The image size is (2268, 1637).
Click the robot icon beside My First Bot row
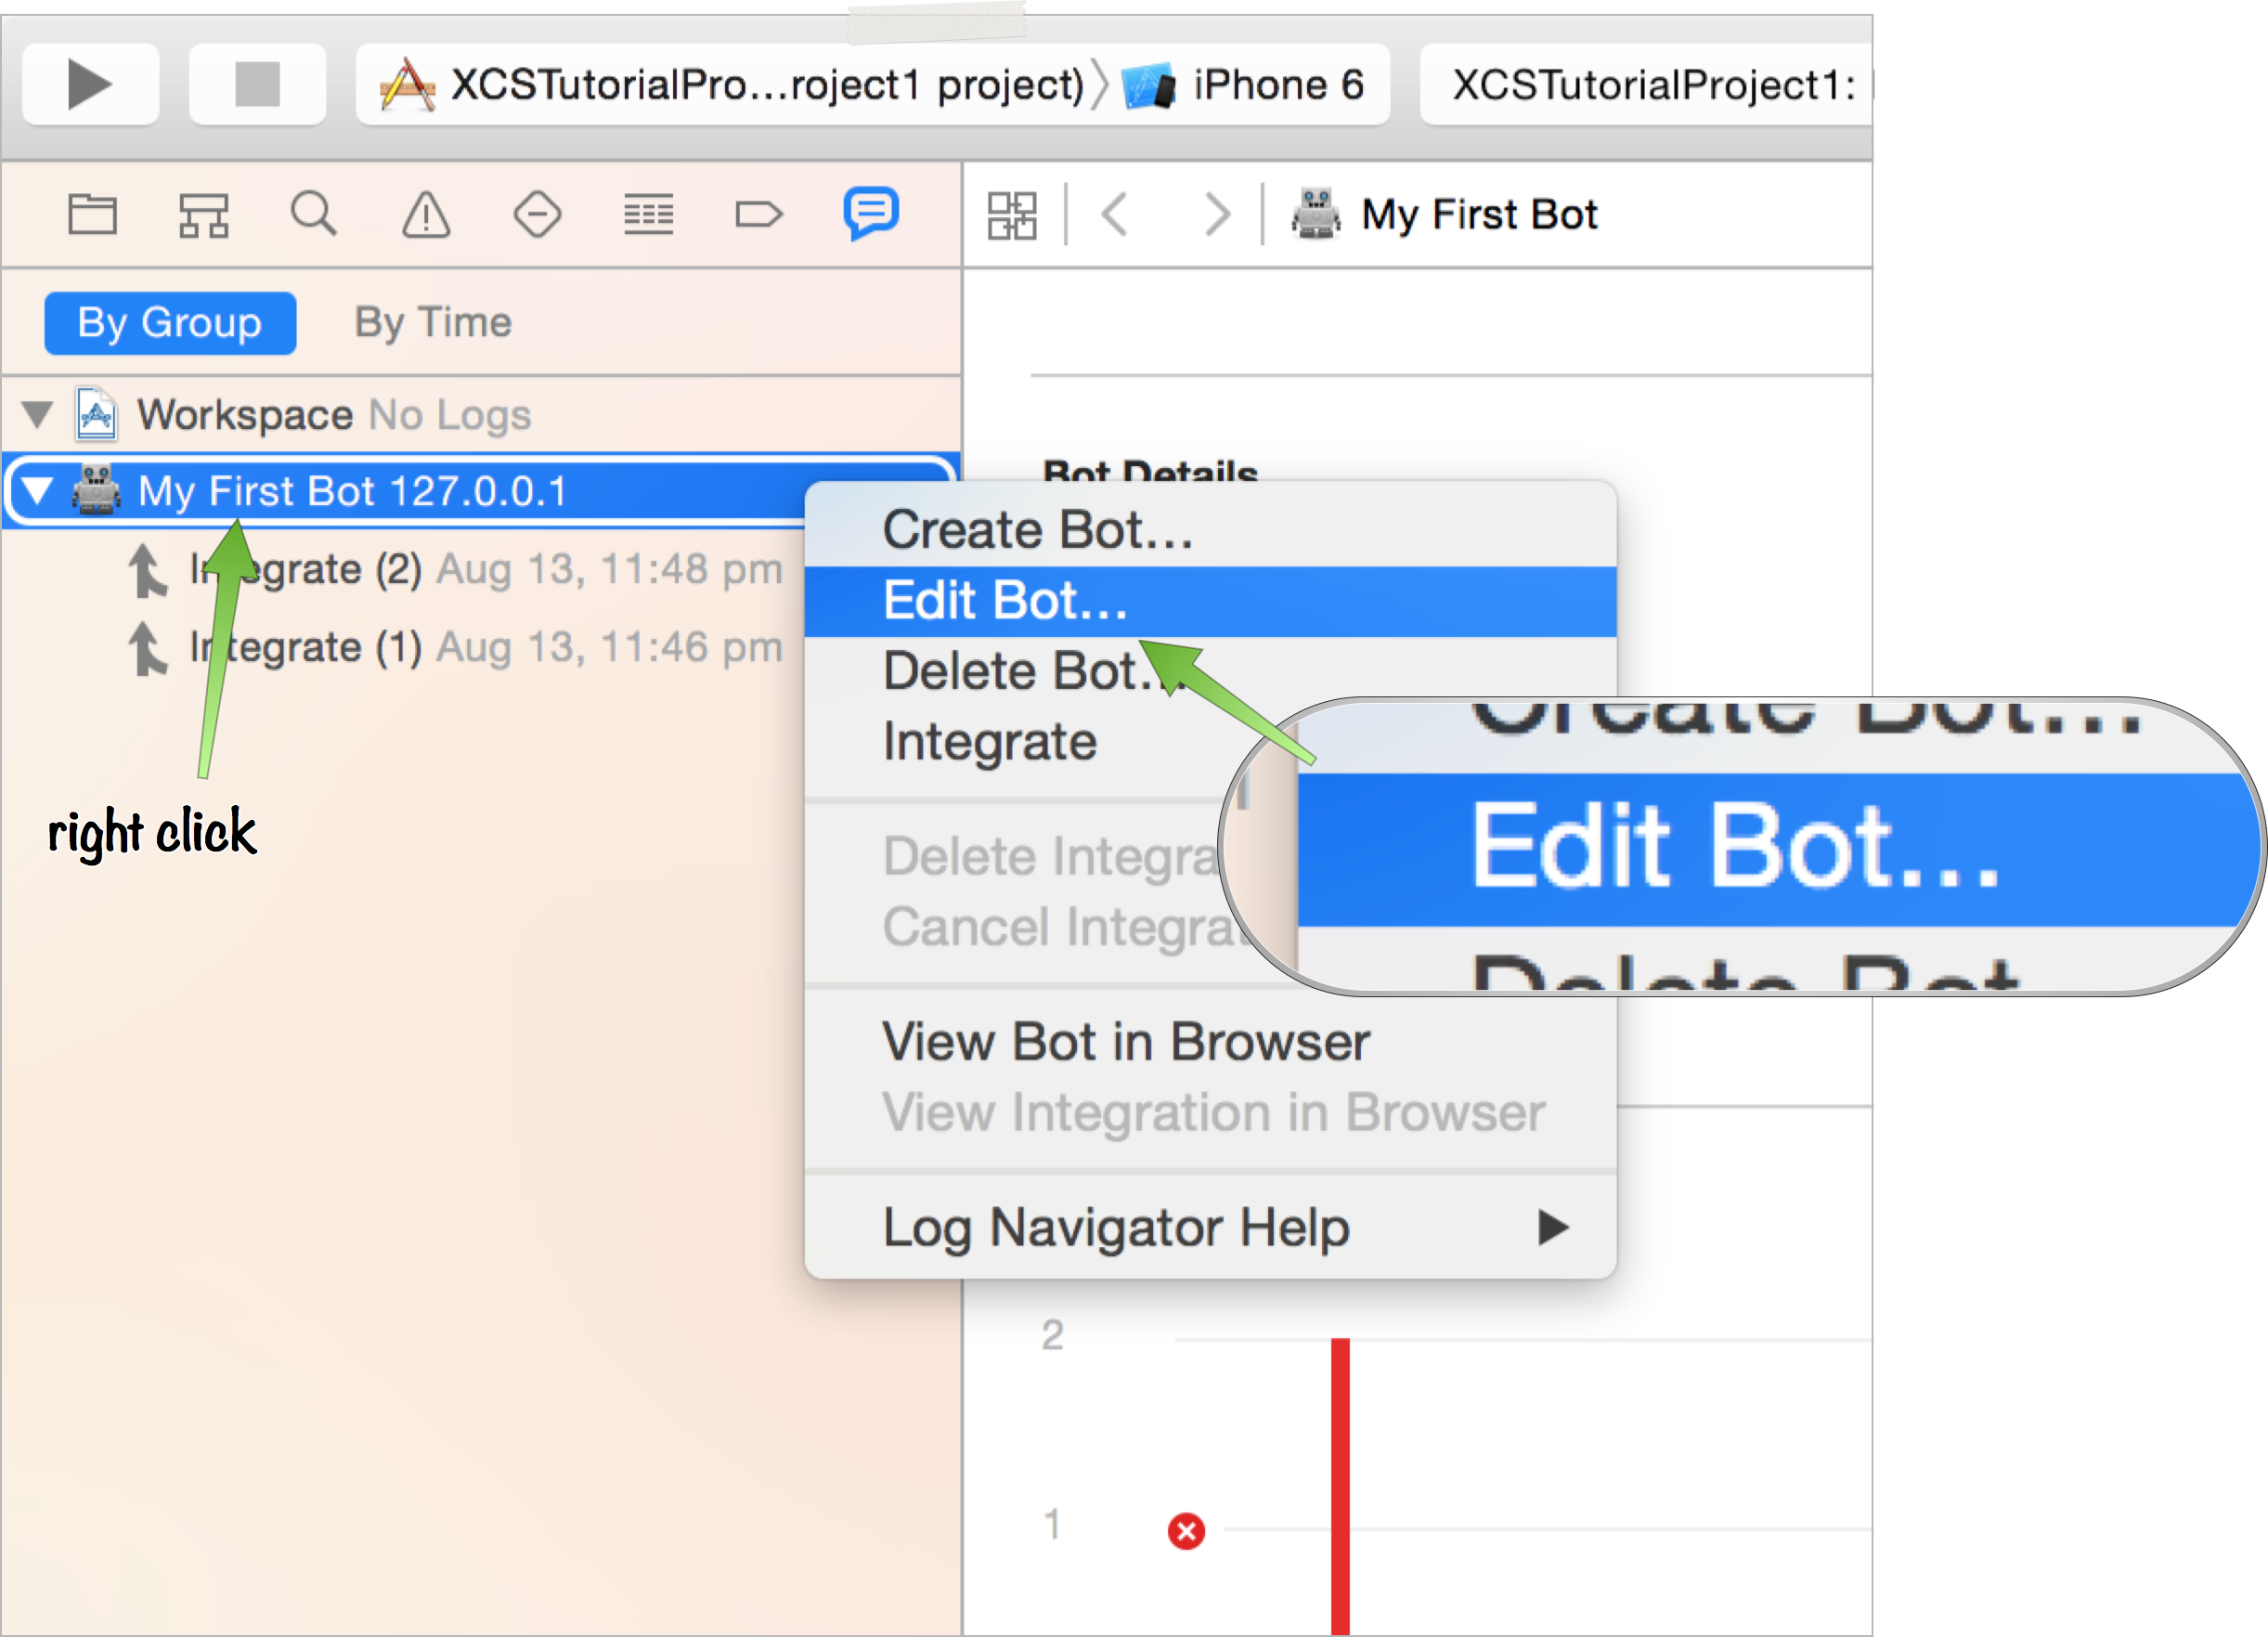(x=97, y=490)
